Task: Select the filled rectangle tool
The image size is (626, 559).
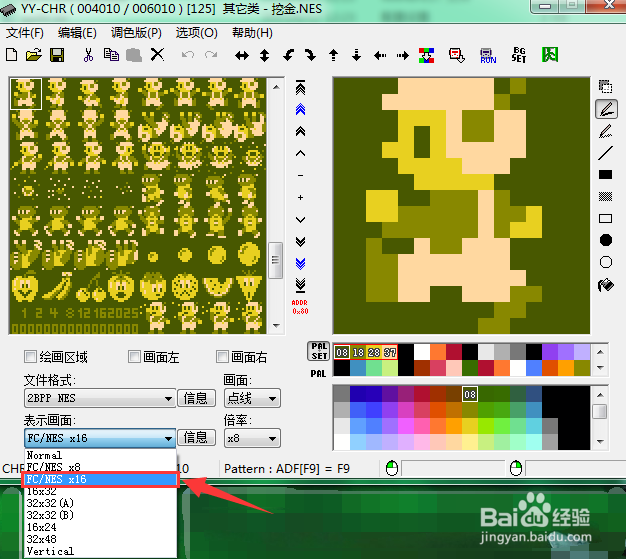Action: click(605, 174)
